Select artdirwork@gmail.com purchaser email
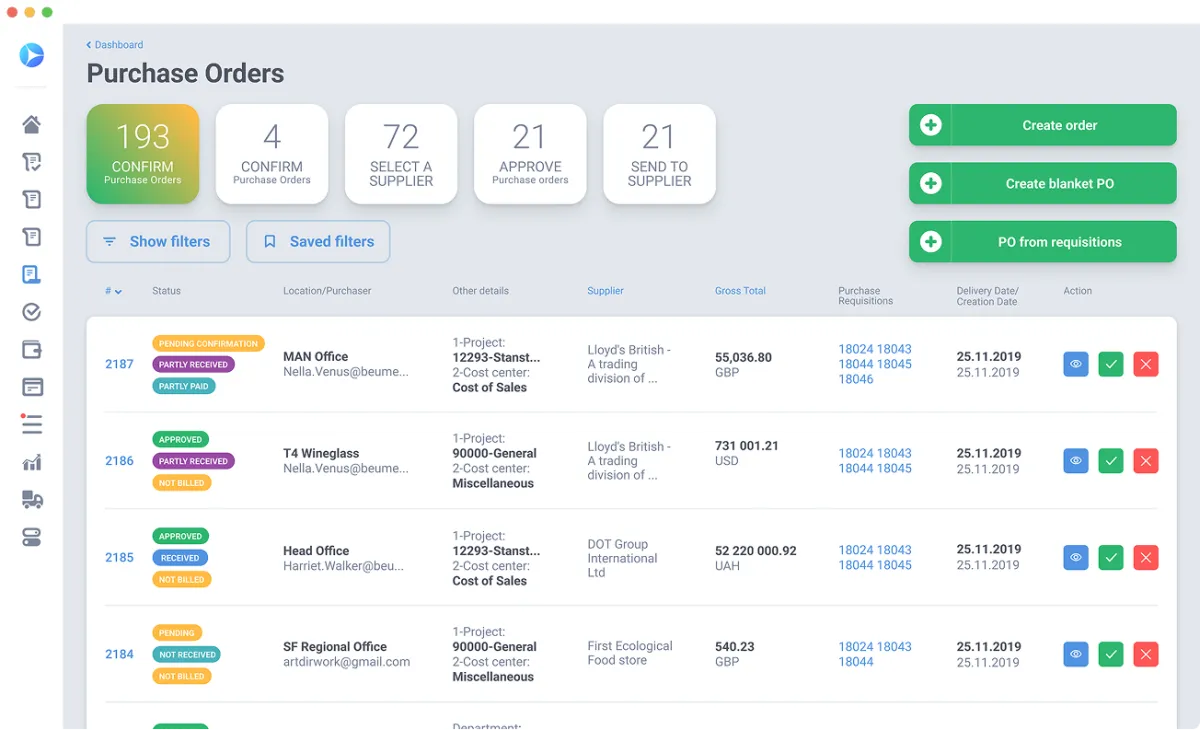The image size is (1200, 730). coord(347,662)
